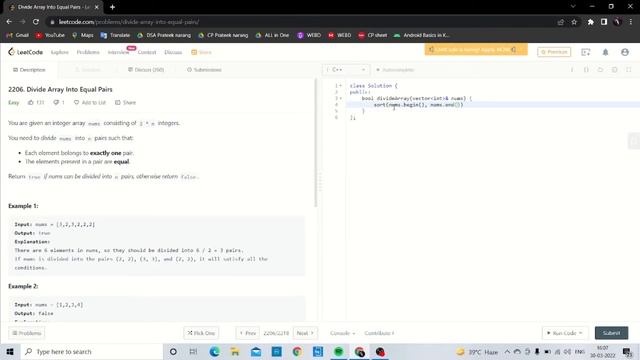The image size is (640, 360).
Task: Reload the page
Action: click(x=36, y=22)
